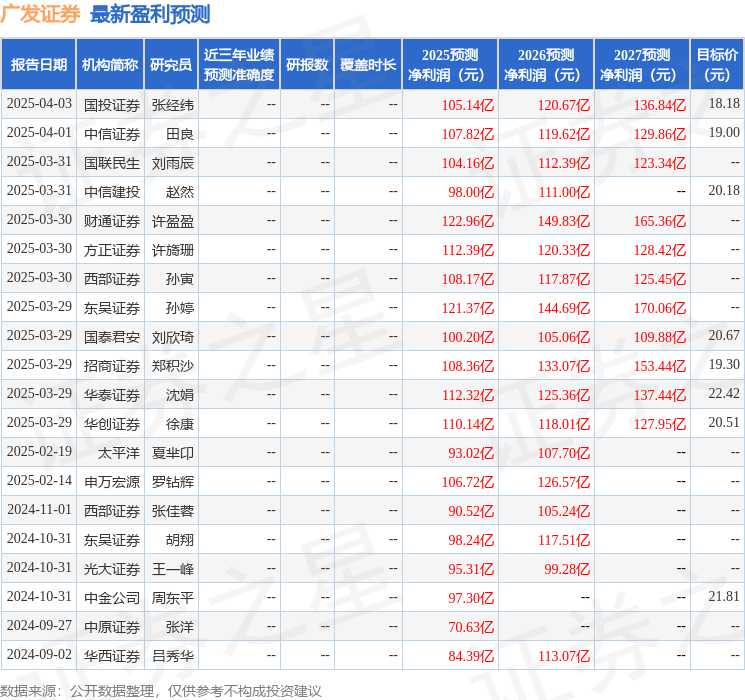Click the 目标价 column header
The image size is (745, 700).
point(717,65)
